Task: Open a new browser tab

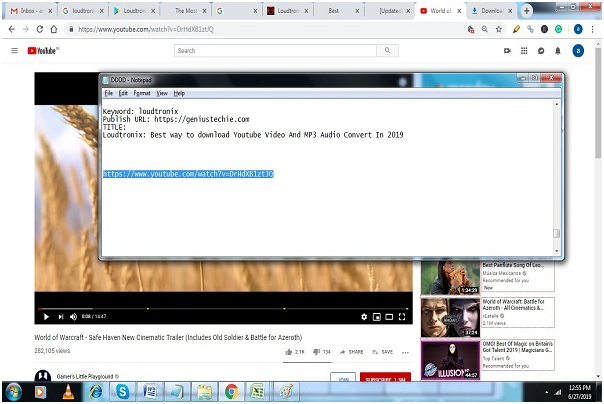Action: 527,11
